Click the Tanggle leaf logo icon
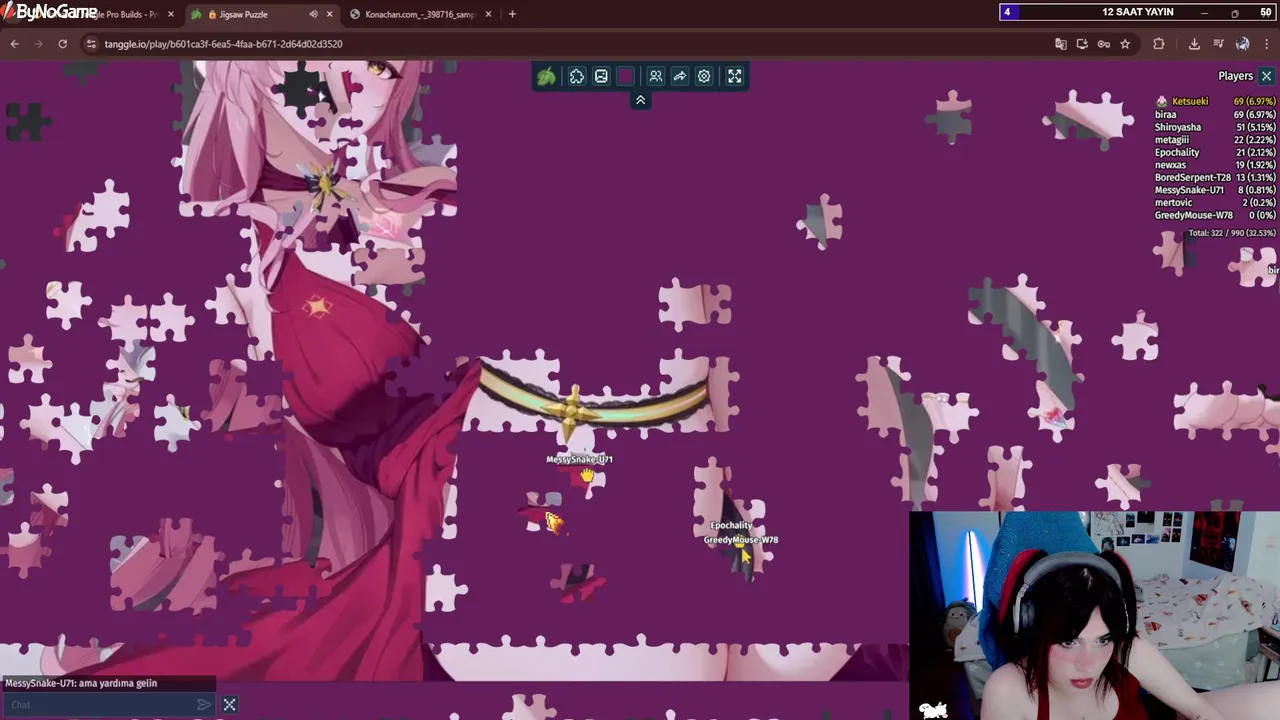The height and width of the screenshot is (720, 1280). tap(546, 76)
